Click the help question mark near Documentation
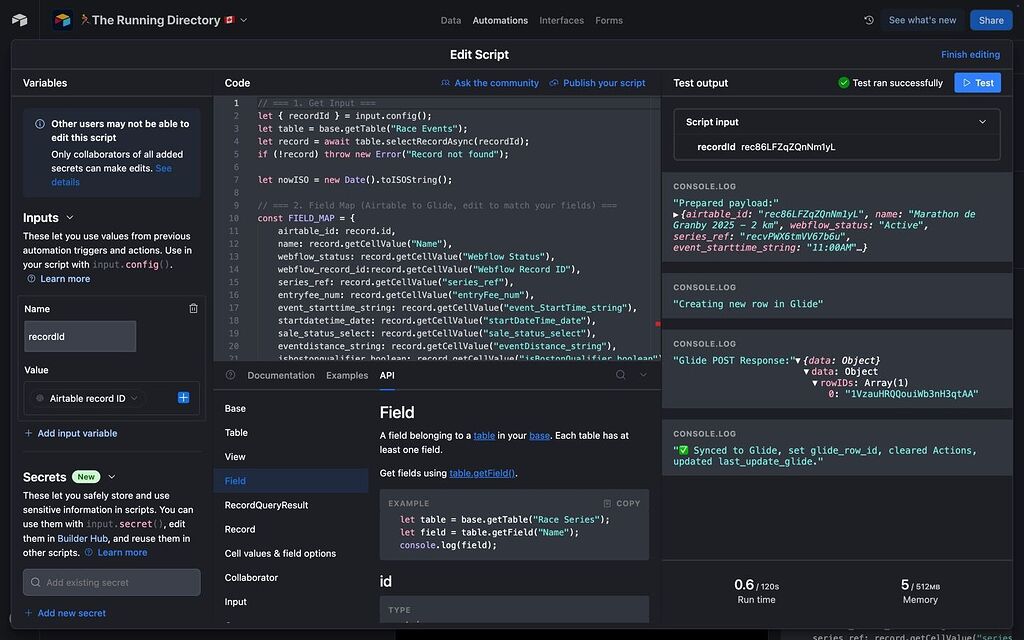 229,375
